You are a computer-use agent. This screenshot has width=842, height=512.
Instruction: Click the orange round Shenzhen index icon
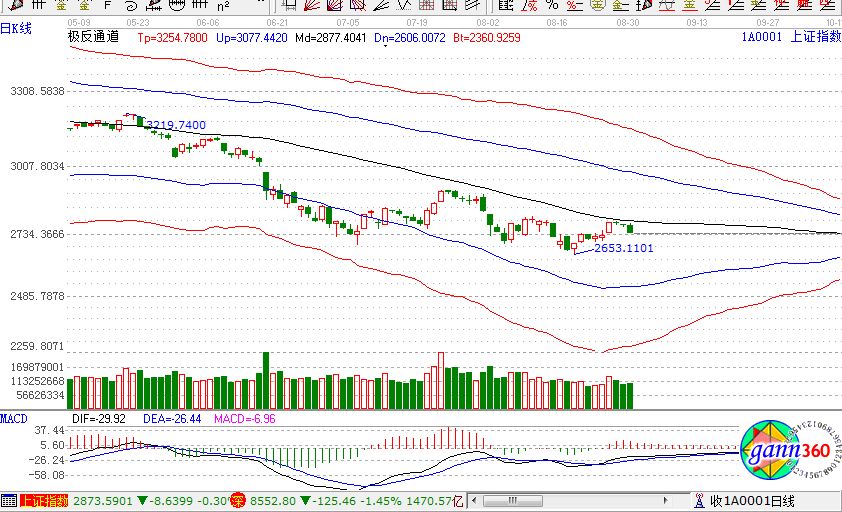click(x=237, y=500)
